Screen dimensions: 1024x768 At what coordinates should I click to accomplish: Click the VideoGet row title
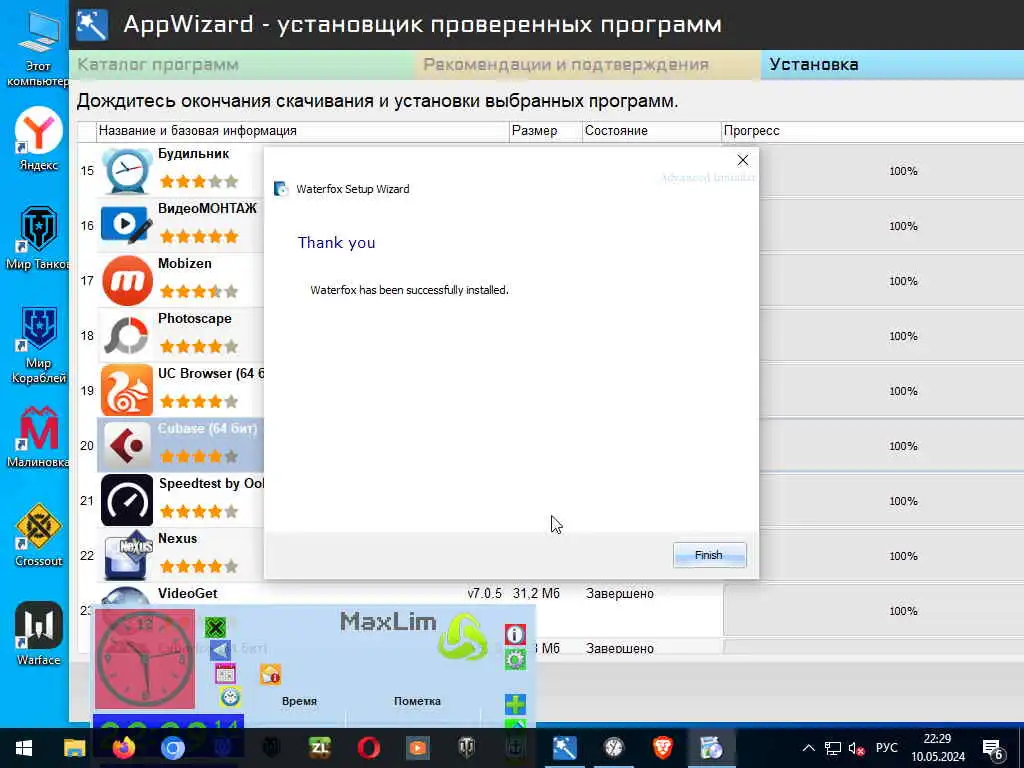coord(187,593)
